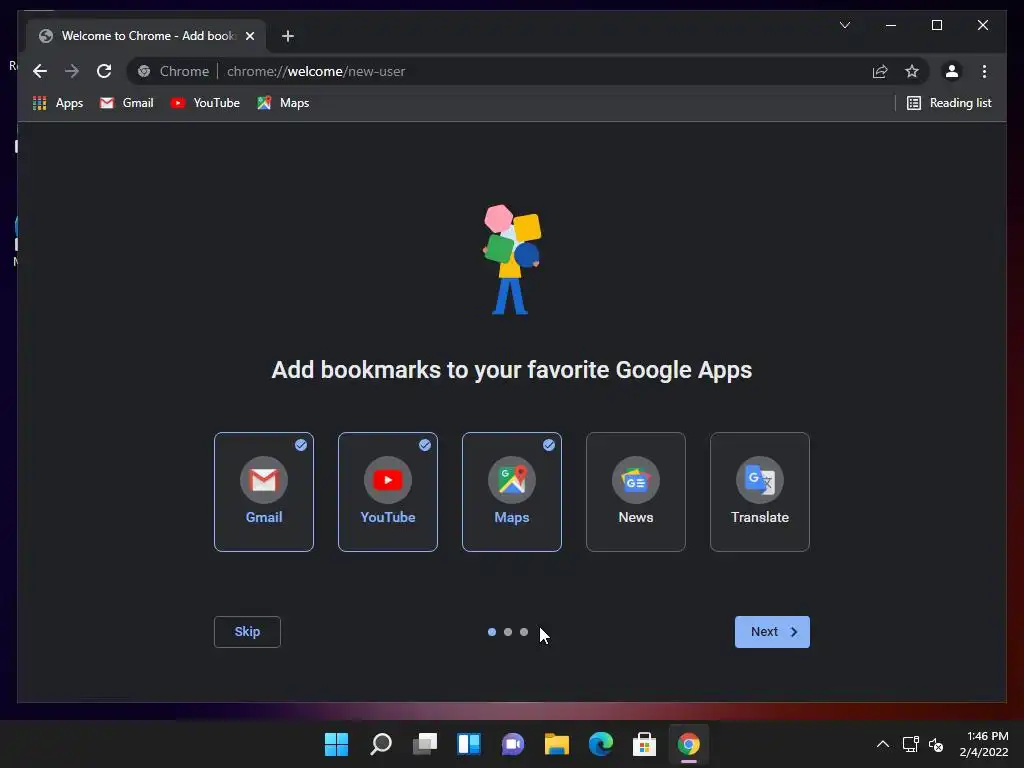The image size is (1024, 768).
Task: Click the Chrome icon in taskbar
Action: (688, 744)
